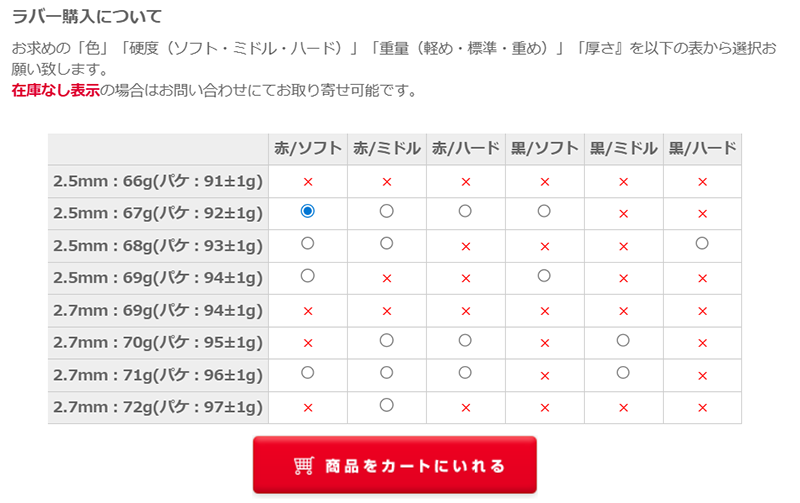Choose 赤/ハード radio for 2.7mm 71g
This screenshot has width=800, height=503.
click(x=465, y=372)
